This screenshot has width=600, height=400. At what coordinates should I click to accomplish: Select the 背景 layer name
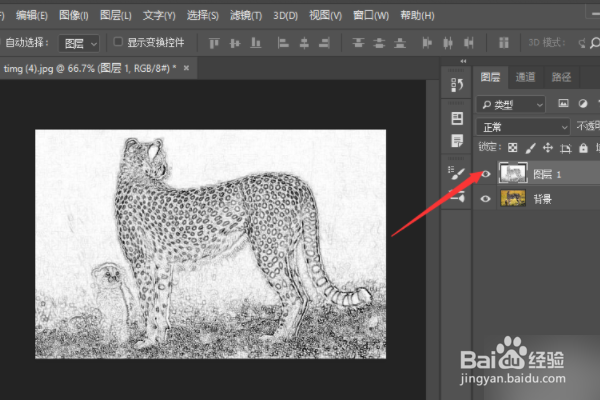[x=542, y=199]
